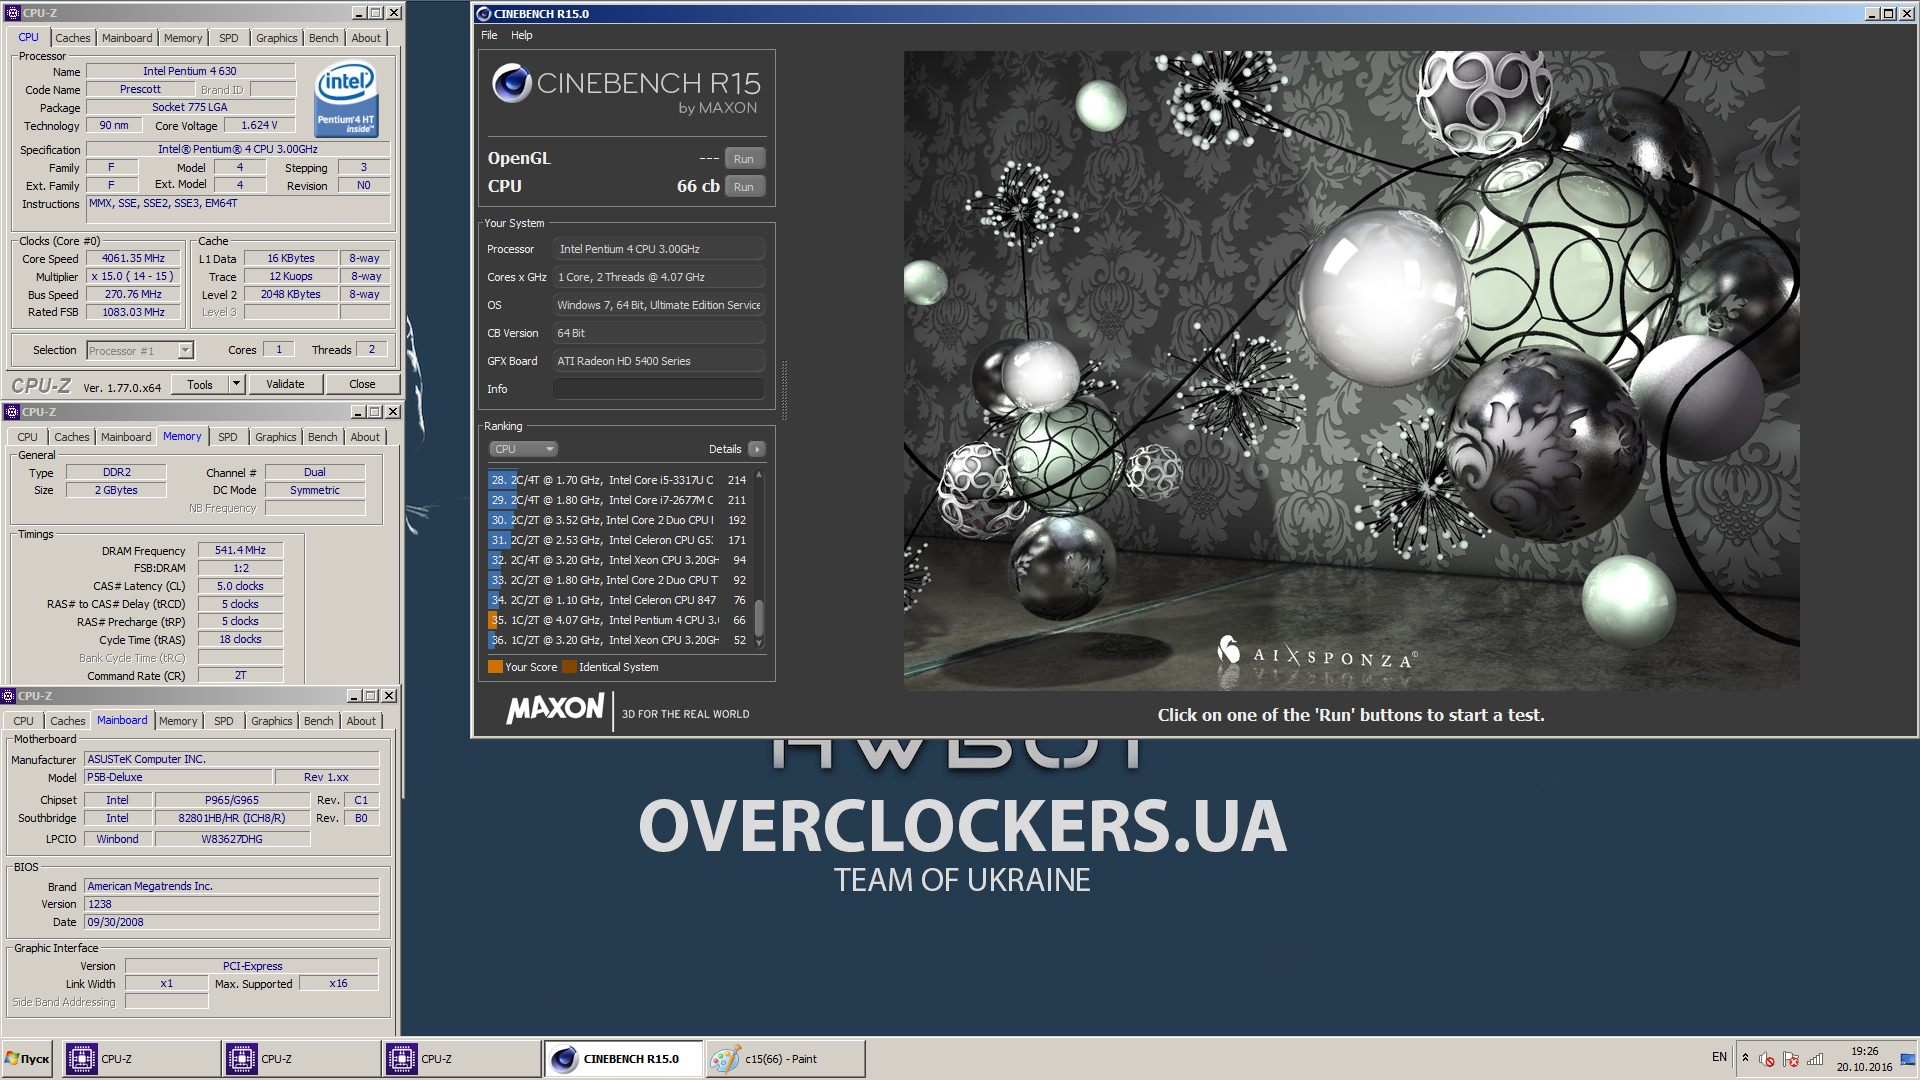Select ranking row 36 Intel Xeon score 52
This screenshot has width=1920, height=1080.
point(620,640)
